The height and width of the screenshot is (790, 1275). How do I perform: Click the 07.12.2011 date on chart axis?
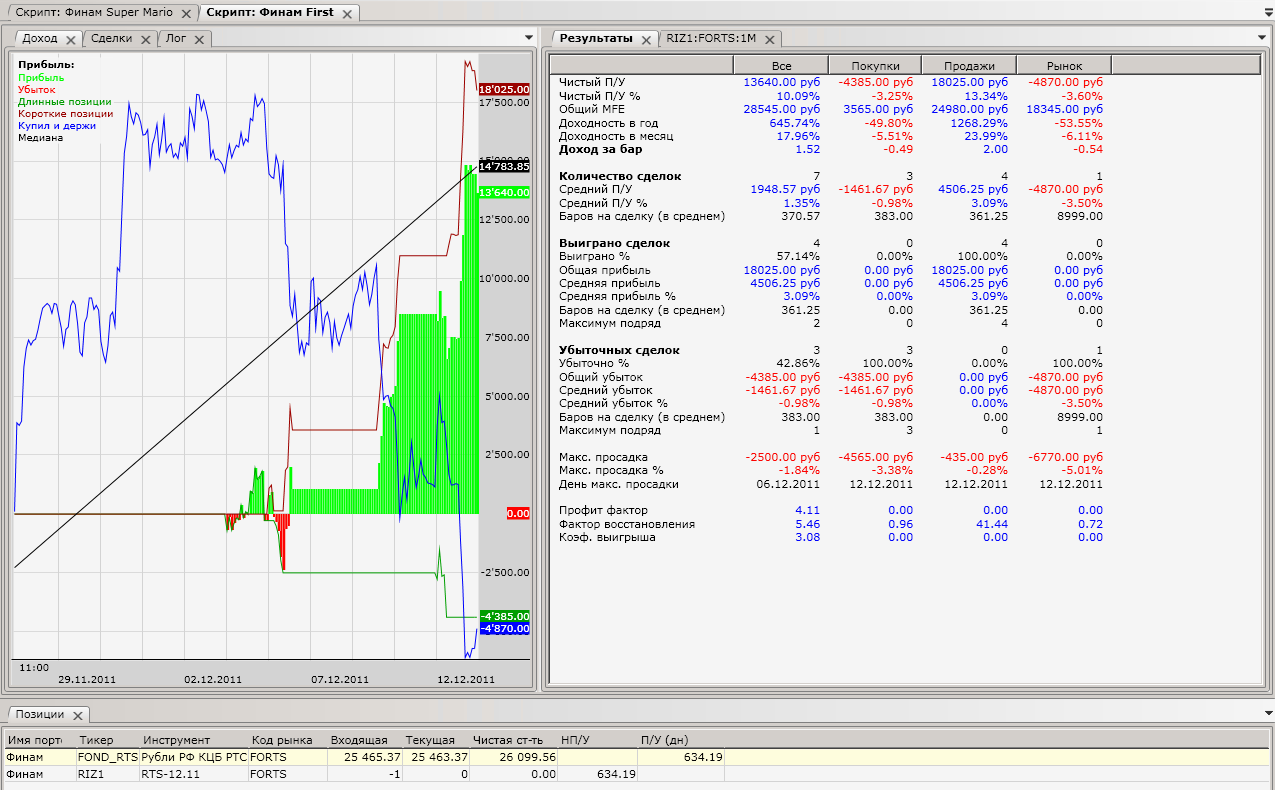(x=340, y=679)
